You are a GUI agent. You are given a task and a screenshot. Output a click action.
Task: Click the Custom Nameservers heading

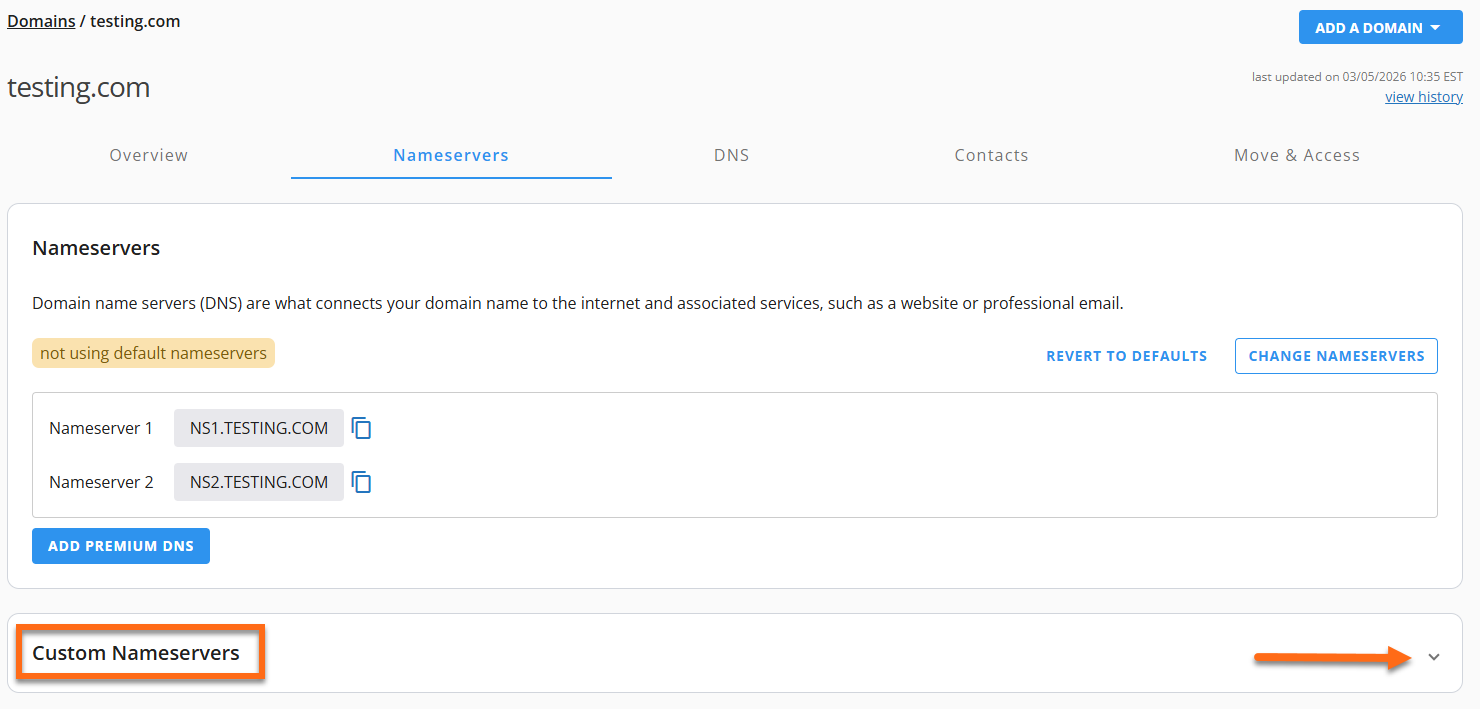point(136,653)
